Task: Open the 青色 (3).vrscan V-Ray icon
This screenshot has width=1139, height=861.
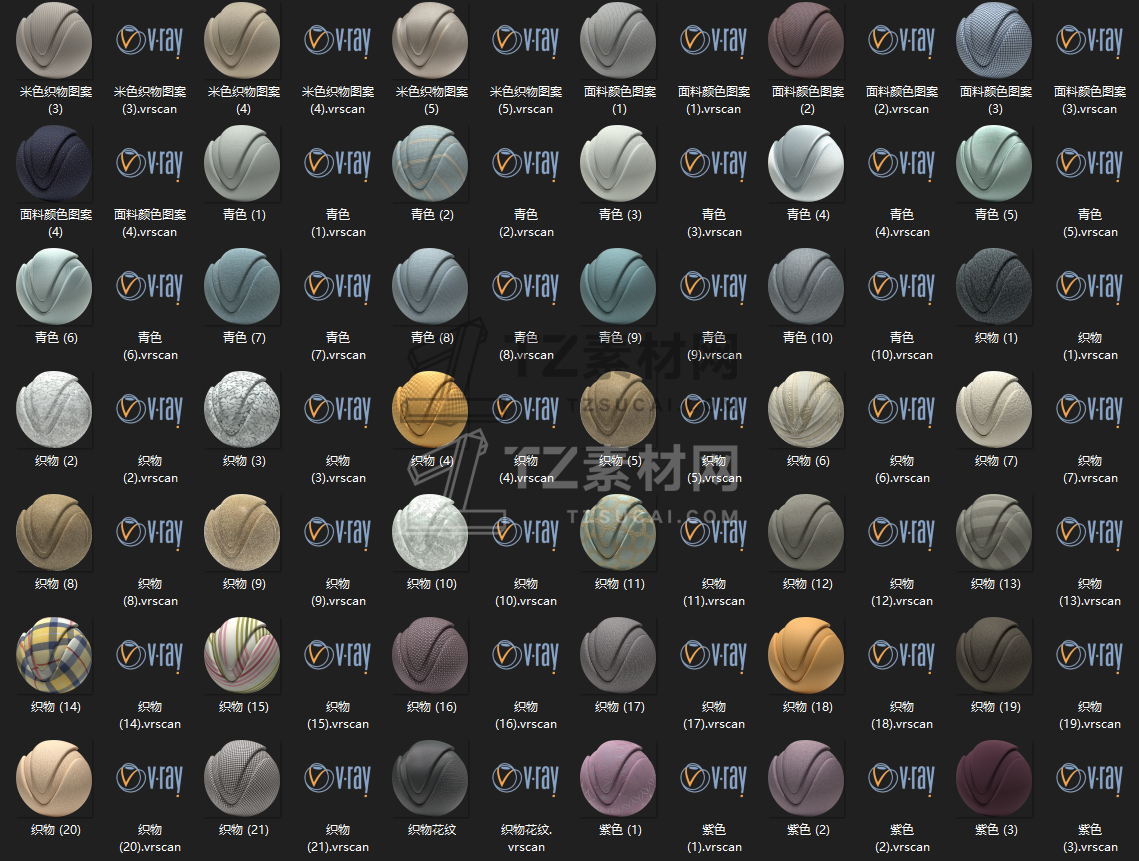Action: [x=714, y=163]
